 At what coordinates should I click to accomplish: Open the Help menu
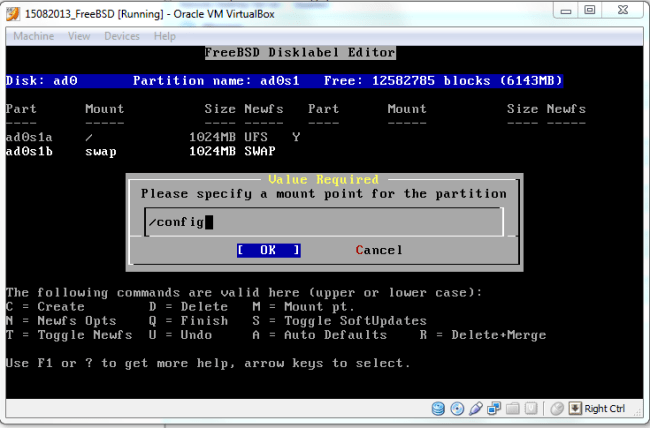[x=165, y=36]
